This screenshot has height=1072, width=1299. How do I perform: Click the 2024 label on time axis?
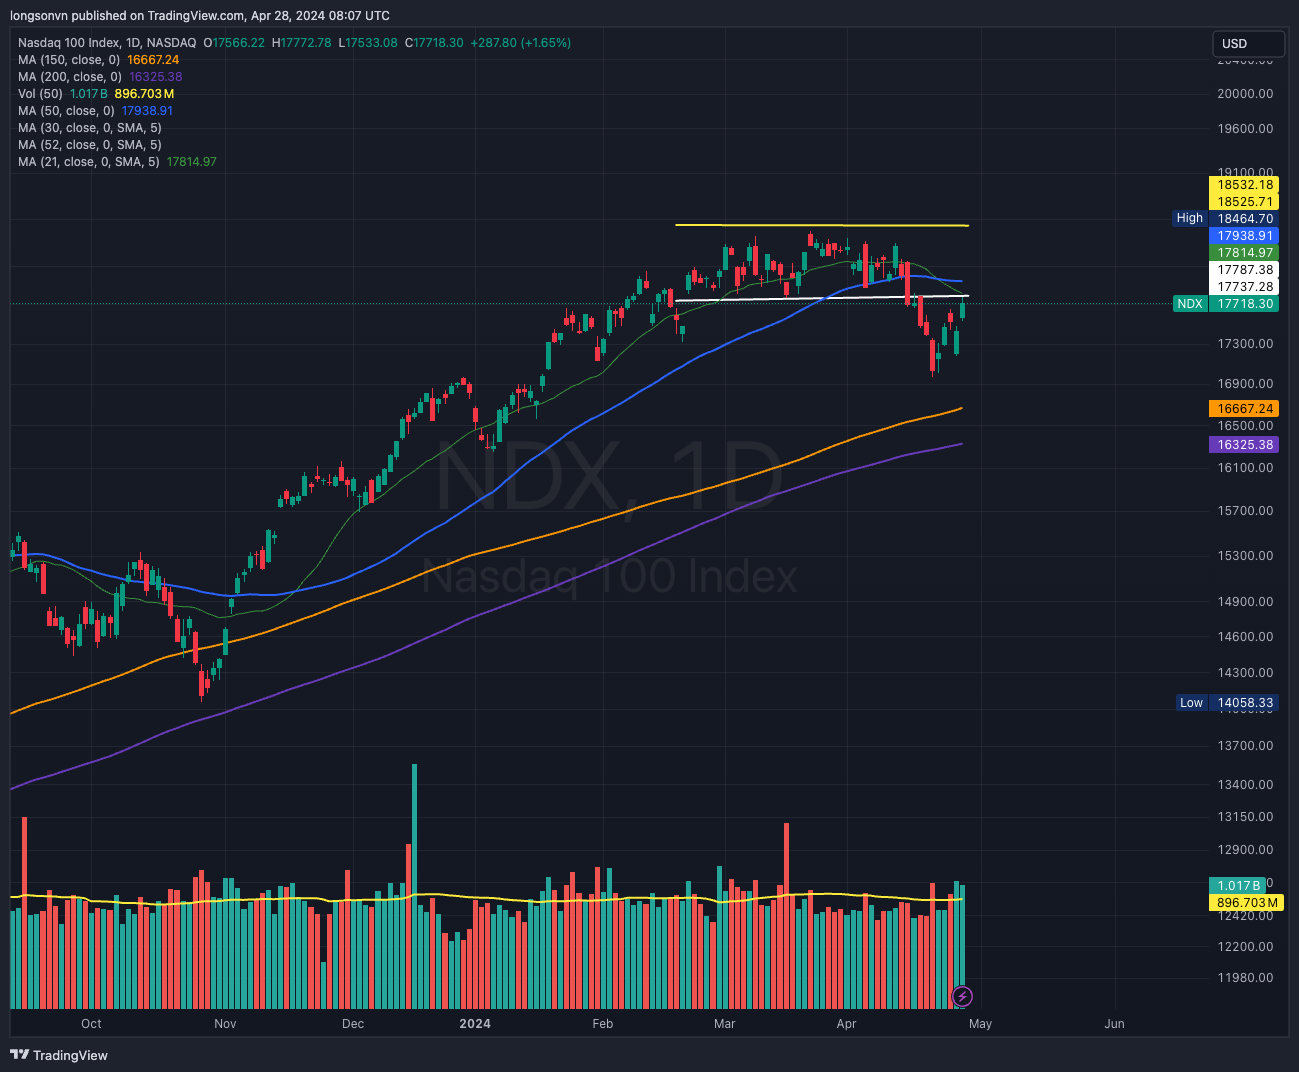[x=475, y=1024]
